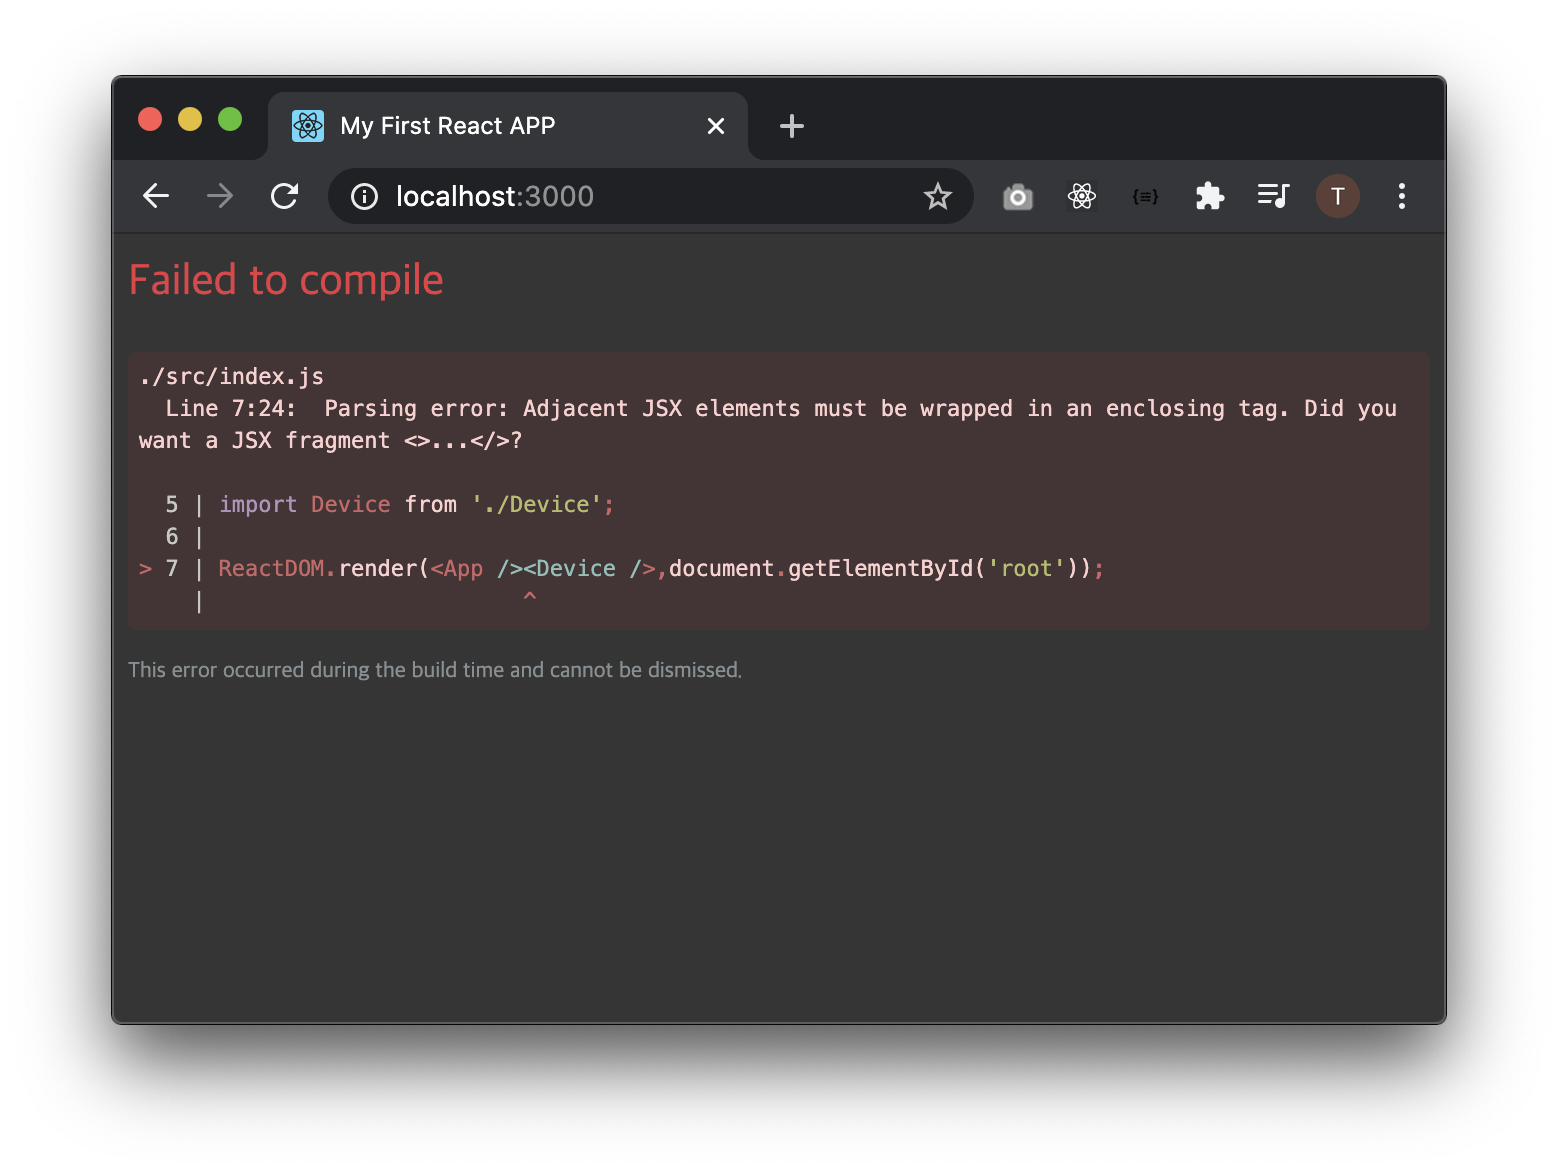Close the My First React APP tab
1558x1172 pixels.
tap(716, 126)
